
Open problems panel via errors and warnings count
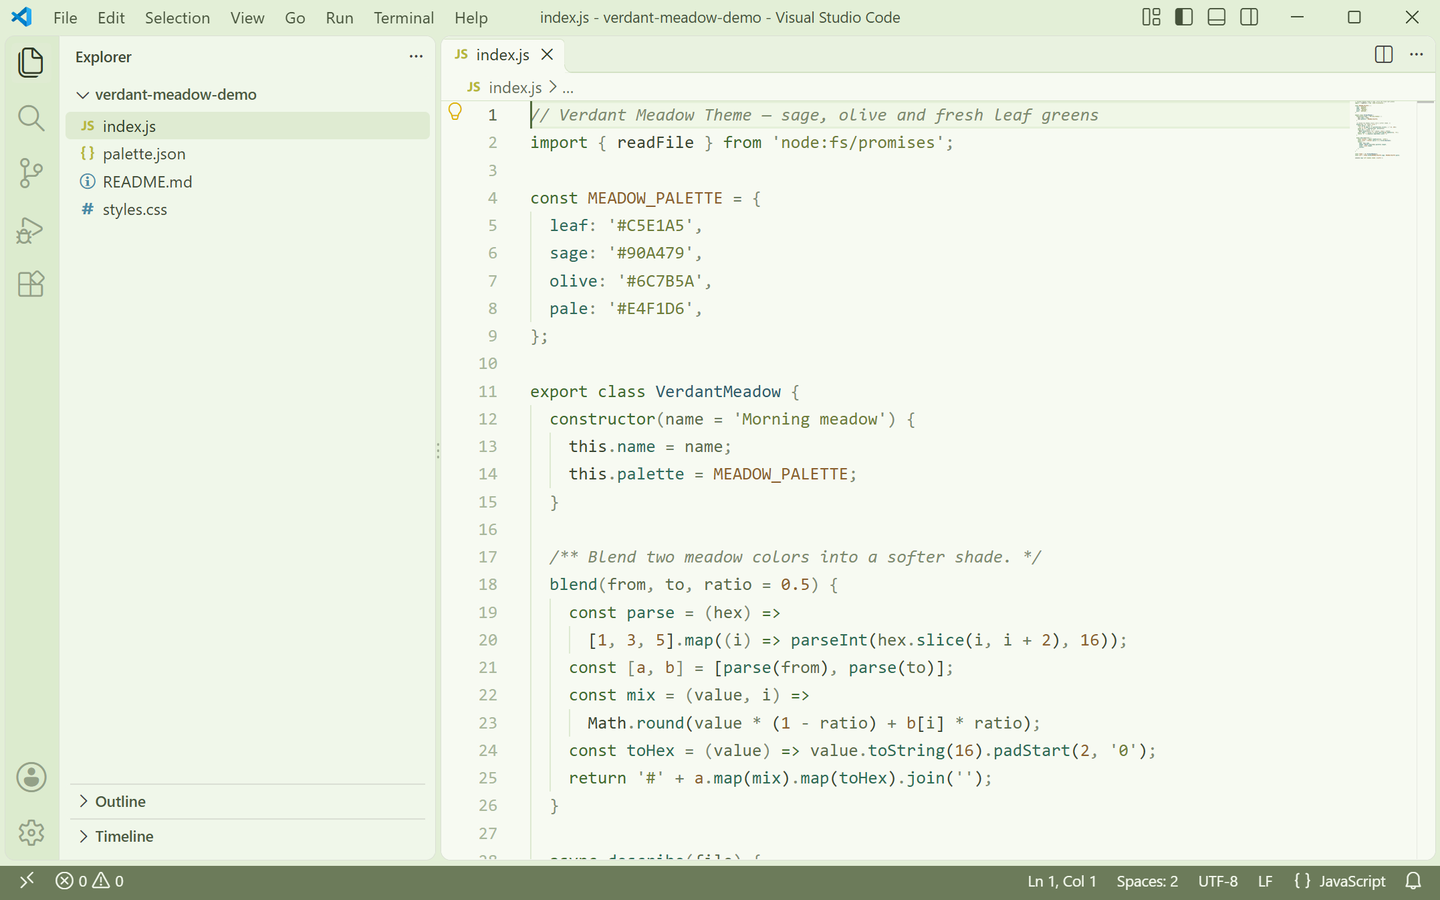pyautogui.click(x=90, y=881)
